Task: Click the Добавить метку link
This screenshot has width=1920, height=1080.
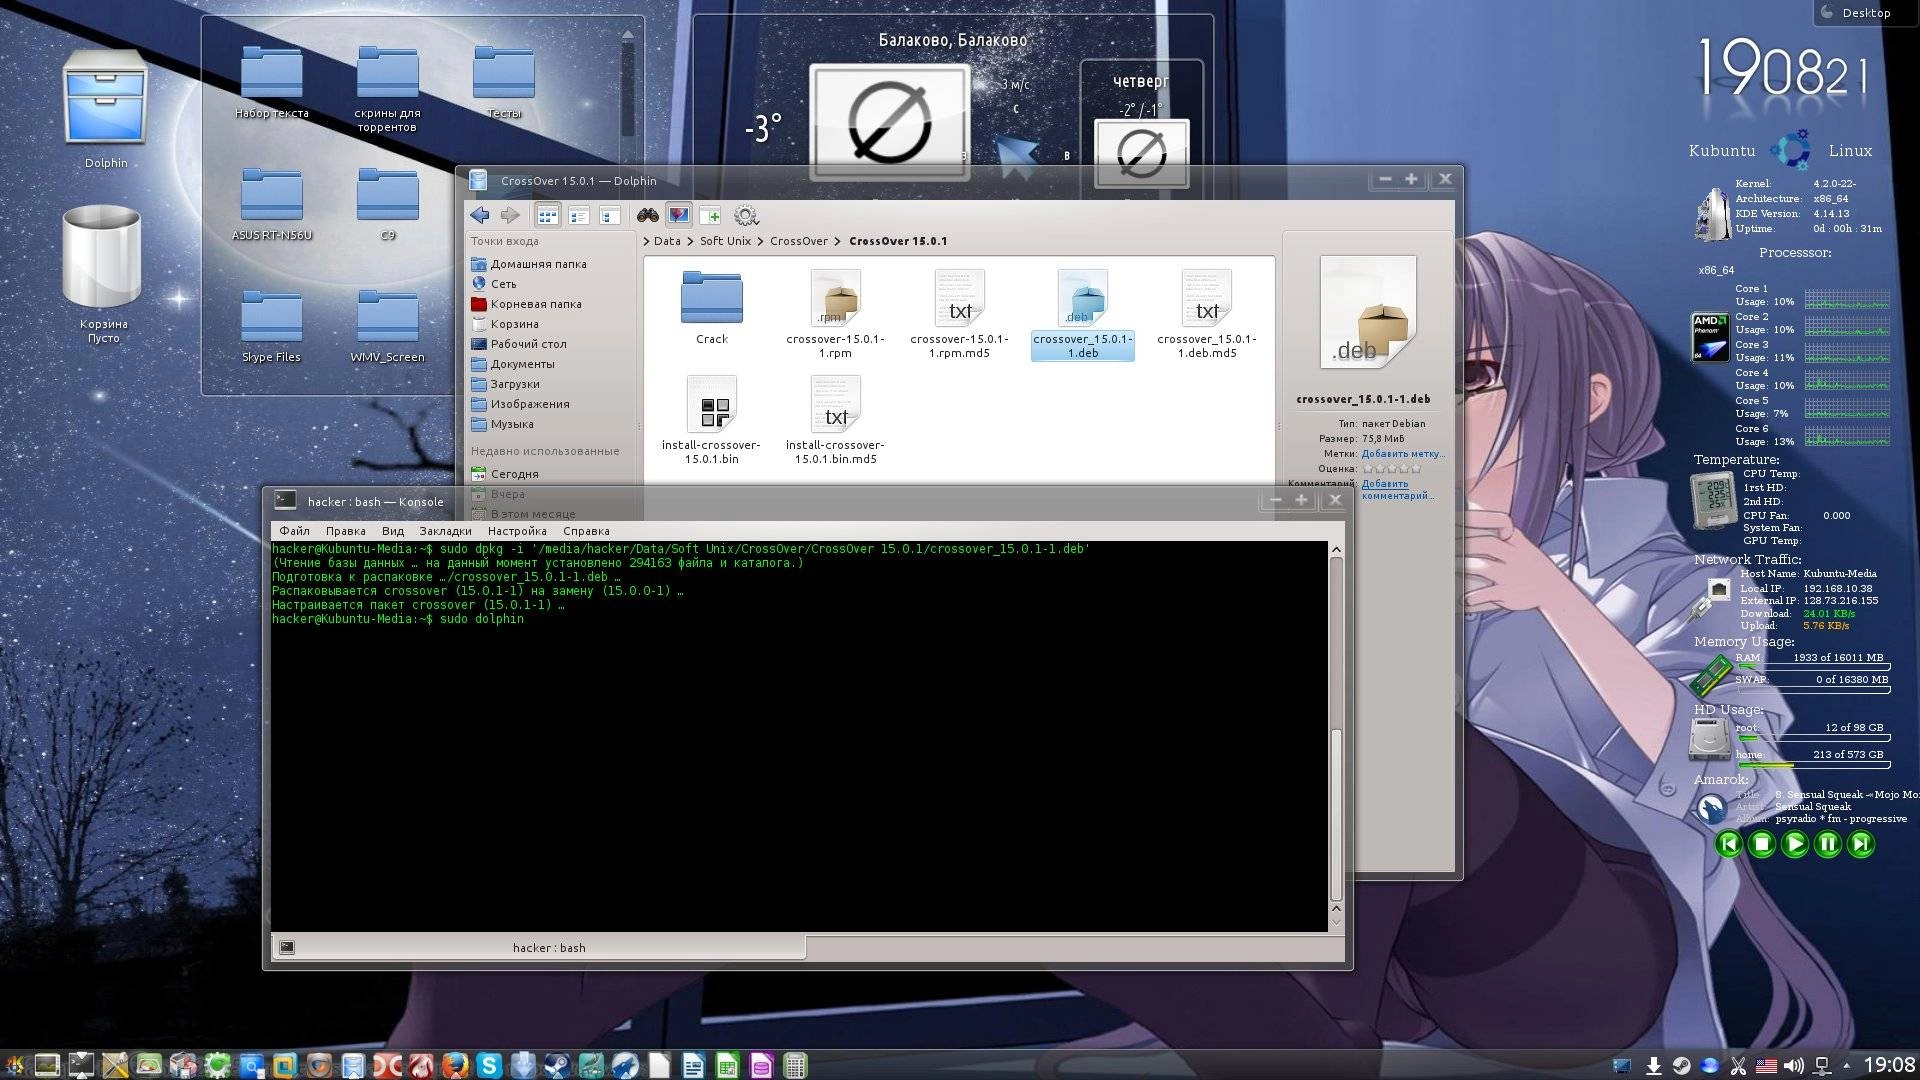Action: click(x=1403, y=454)
